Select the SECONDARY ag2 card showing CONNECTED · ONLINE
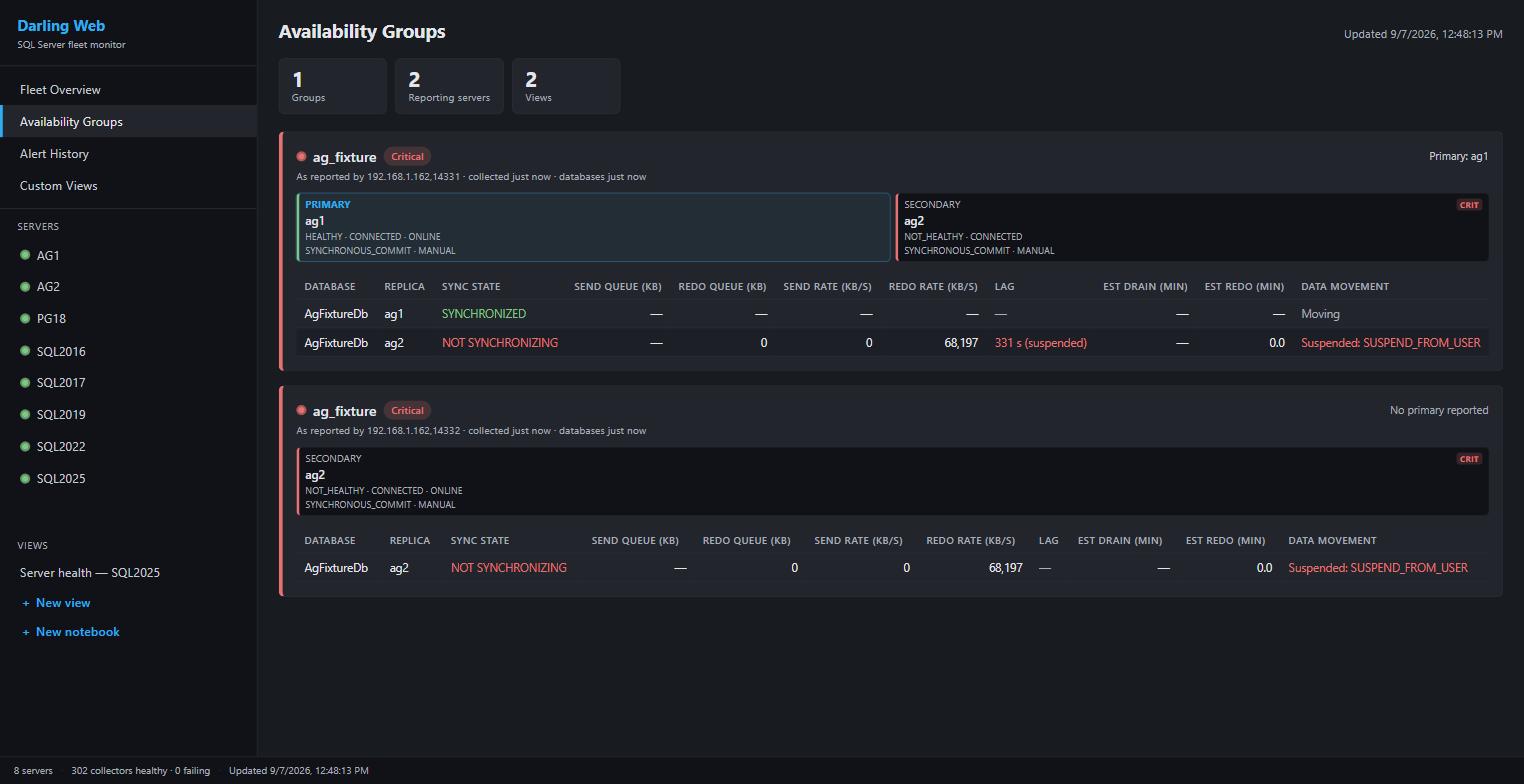 [x=893, y=481]
